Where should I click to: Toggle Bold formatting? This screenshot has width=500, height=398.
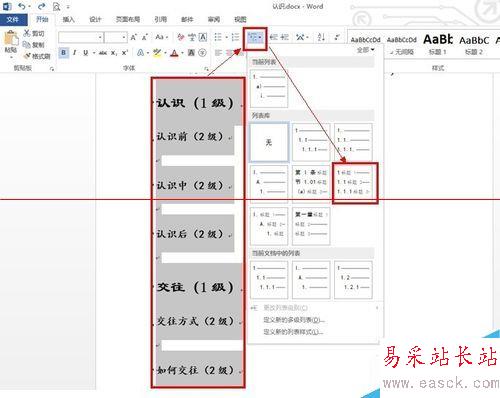(x=64, y=53)
